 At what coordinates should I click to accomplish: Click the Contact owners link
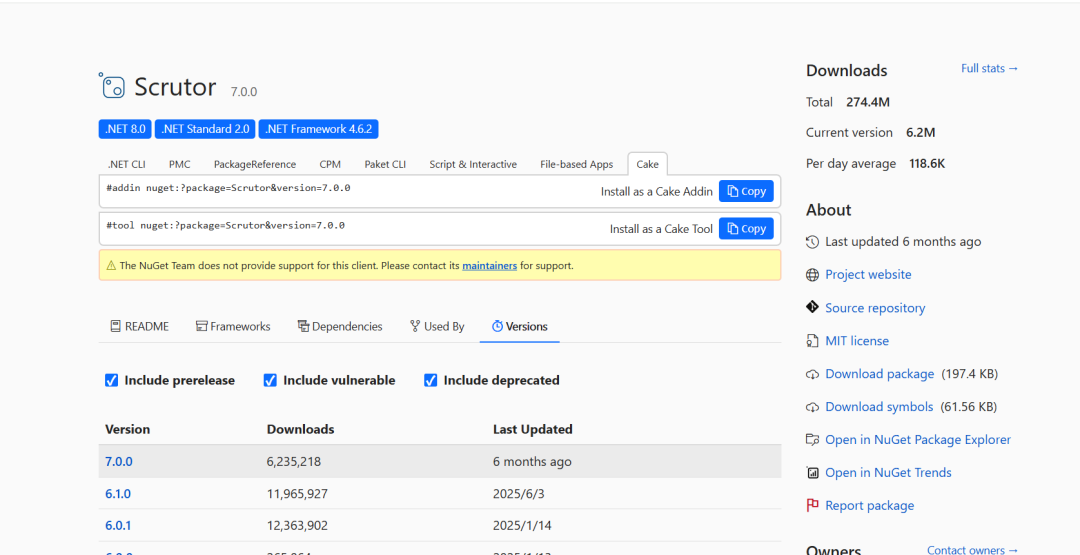pos(973,549)
